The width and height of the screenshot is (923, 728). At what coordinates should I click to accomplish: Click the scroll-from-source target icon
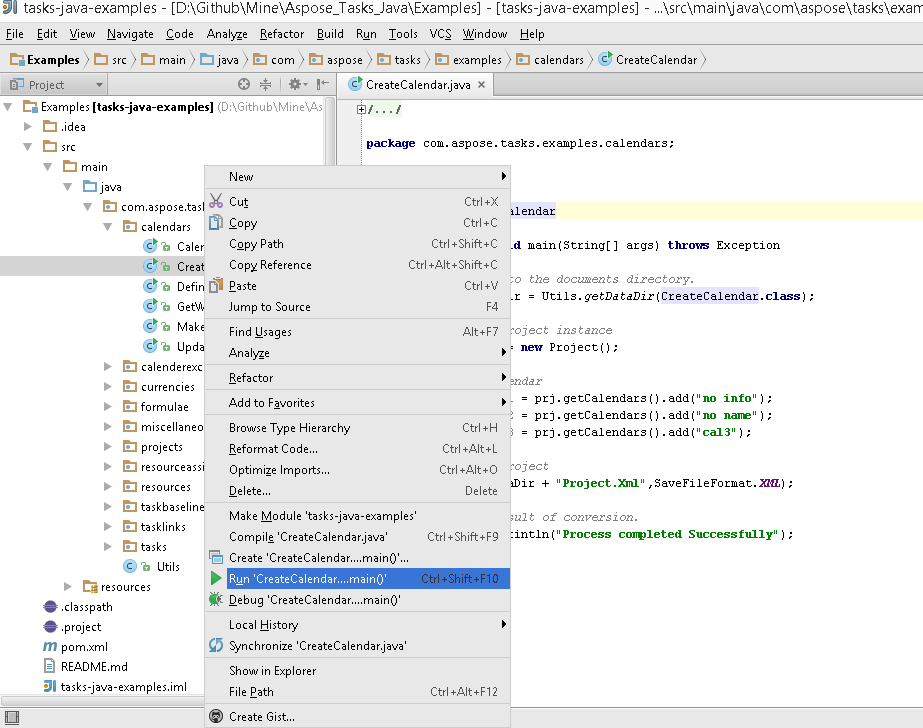[x=244, y=85]
